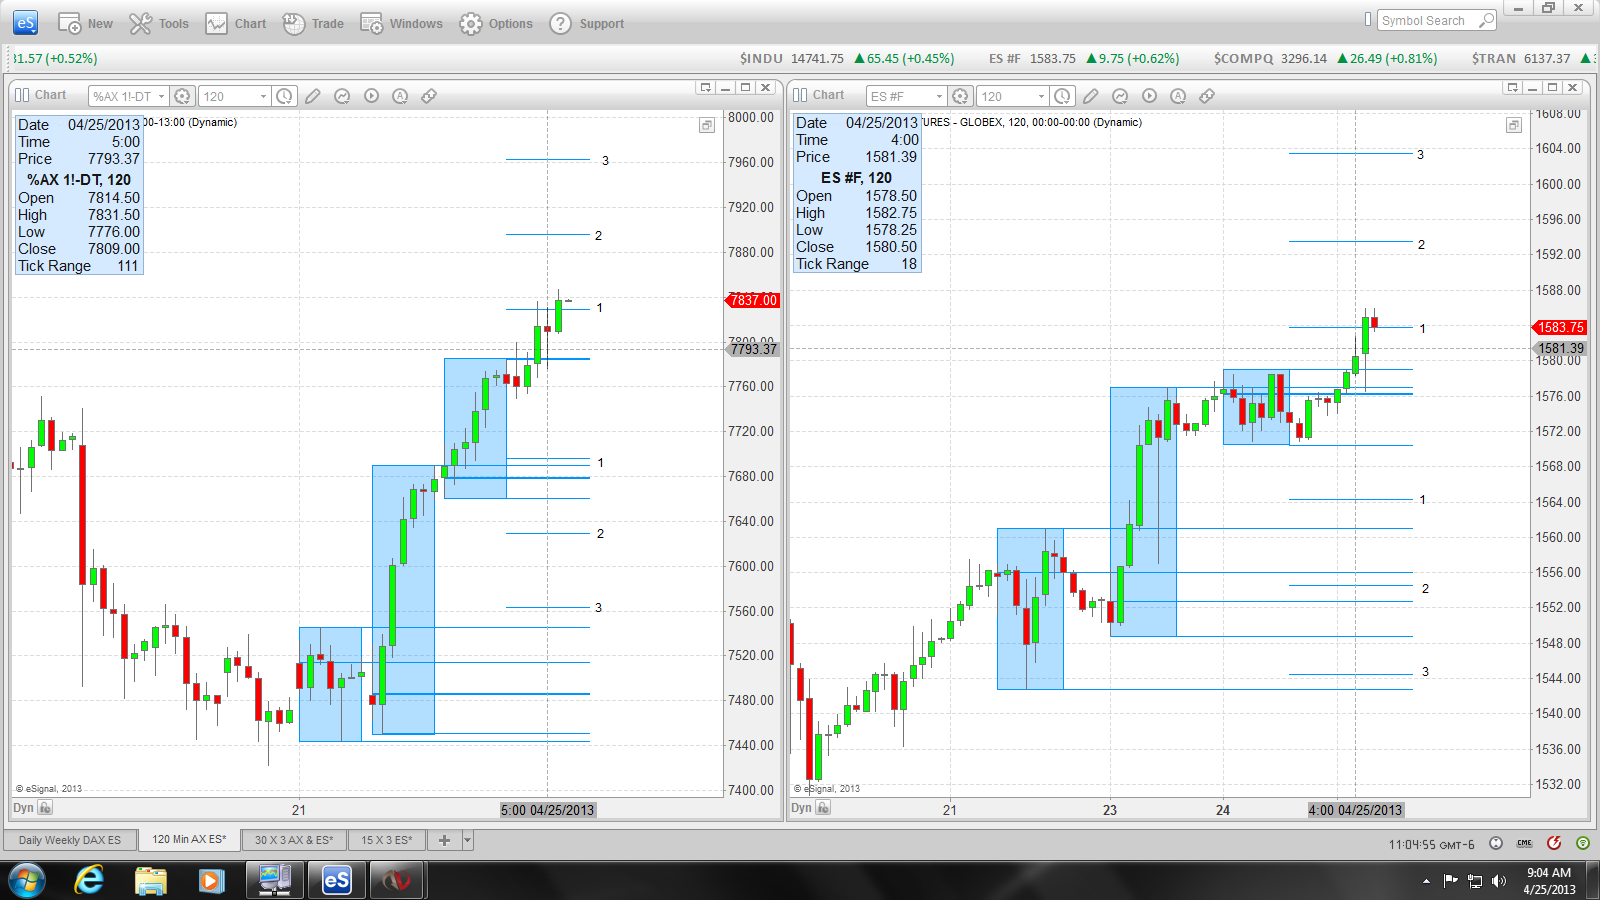This screenshot has width=1600, height=900.
Task: Click the 5:00 04/25/2013 time marker
Action: tap(548, 810)
